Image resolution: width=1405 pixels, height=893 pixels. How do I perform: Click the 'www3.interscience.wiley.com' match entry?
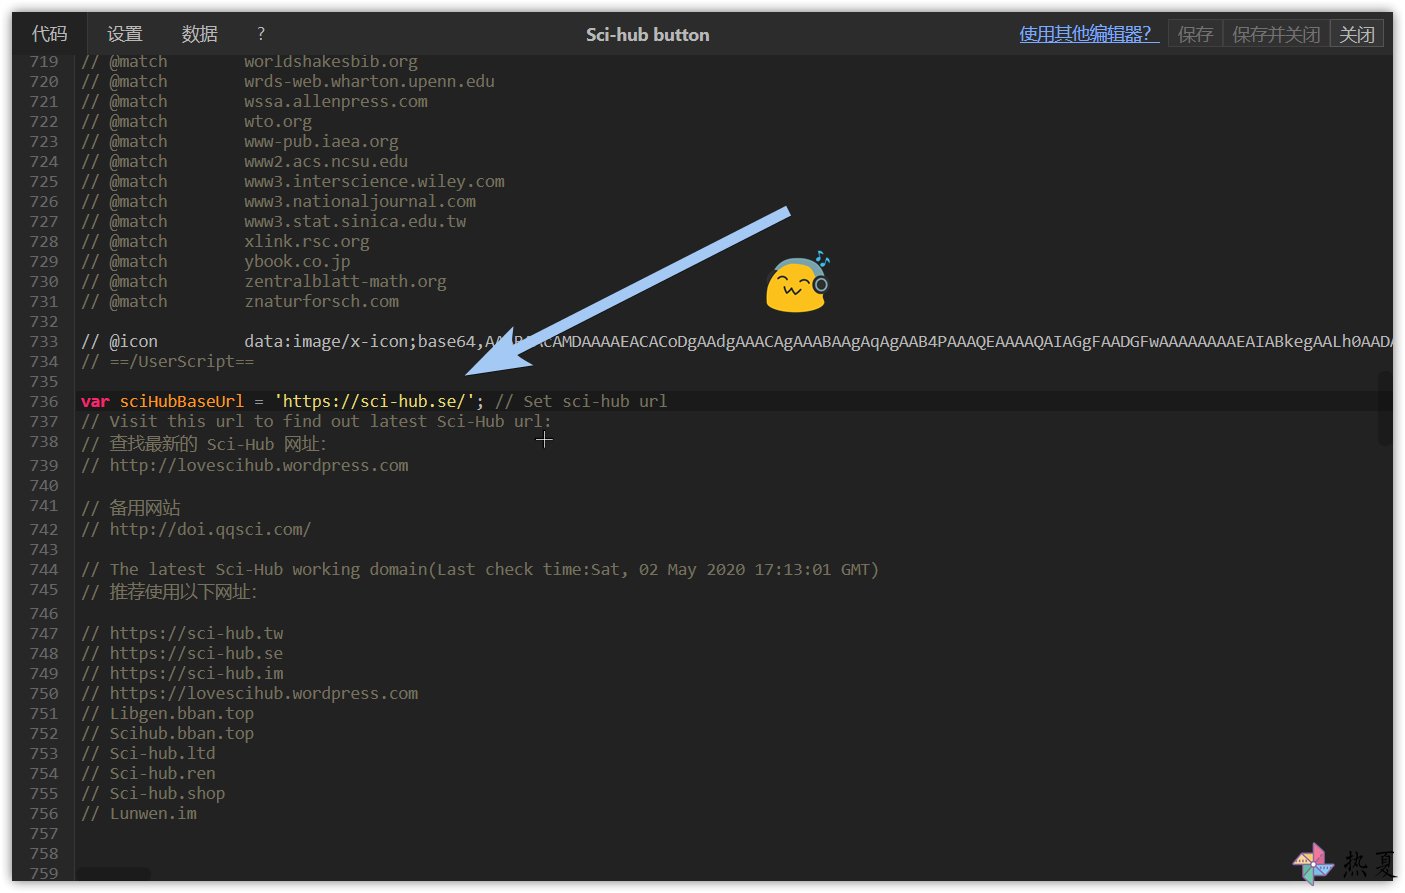[x=374, y=181]
